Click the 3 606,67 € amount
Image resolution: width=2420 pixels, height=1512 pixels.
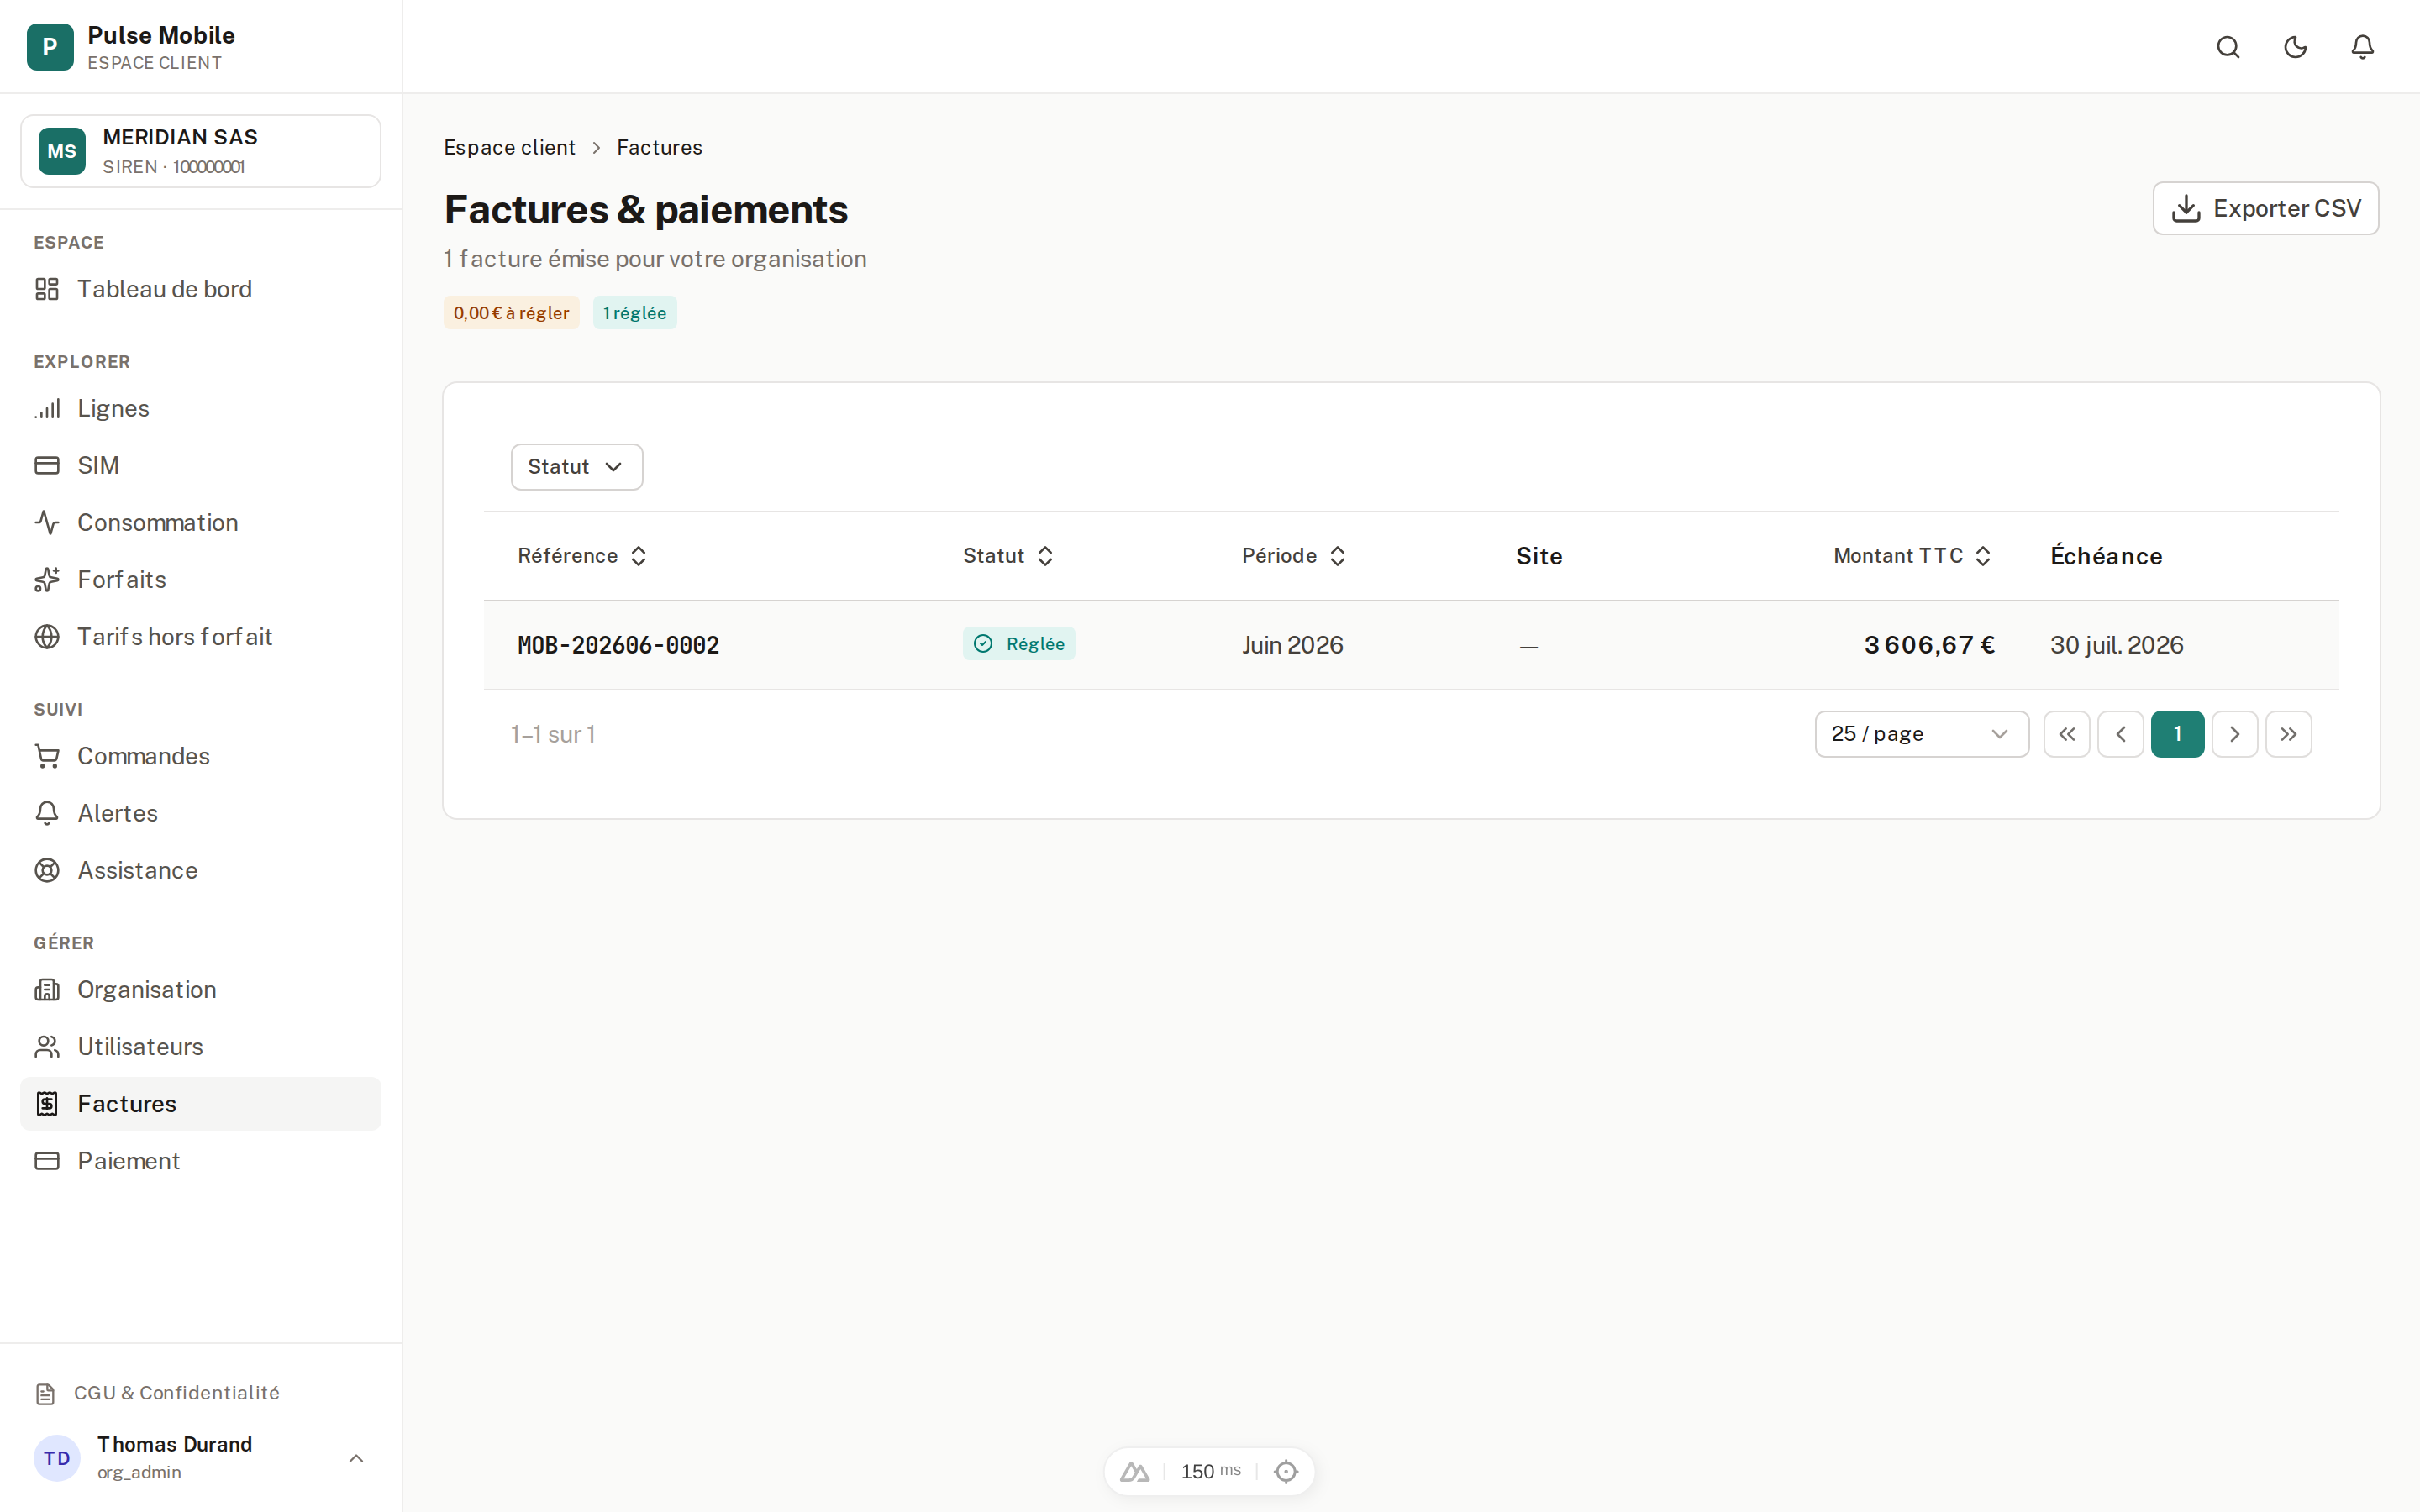click(x=1929, y=645)
